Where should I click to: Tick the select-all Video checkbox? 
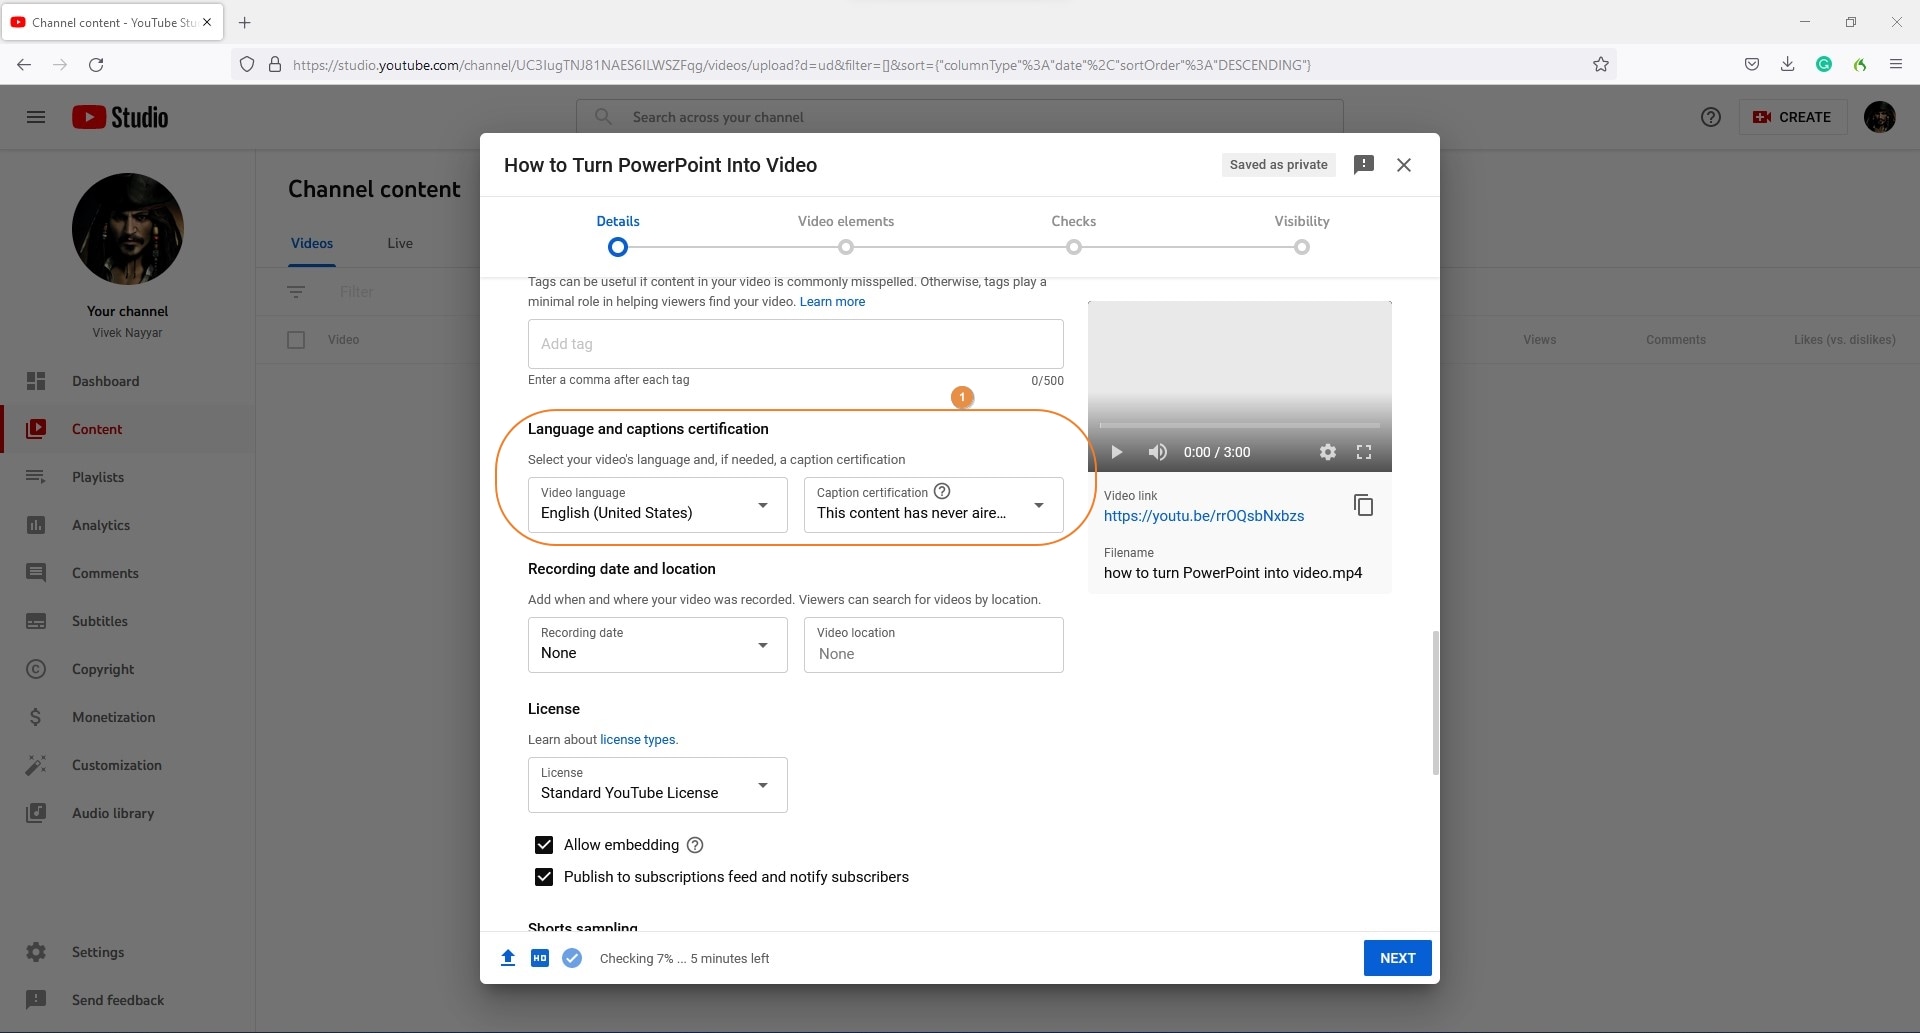point(296,340)
